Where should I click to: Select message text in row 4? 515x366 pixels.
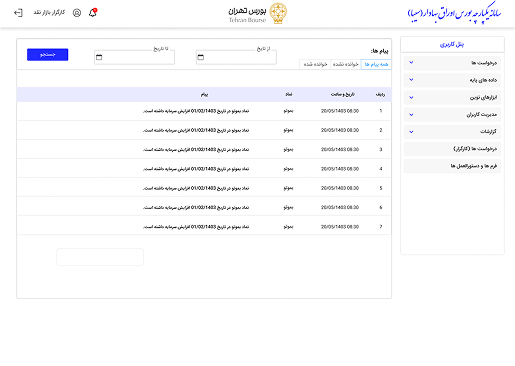[196, 169]
